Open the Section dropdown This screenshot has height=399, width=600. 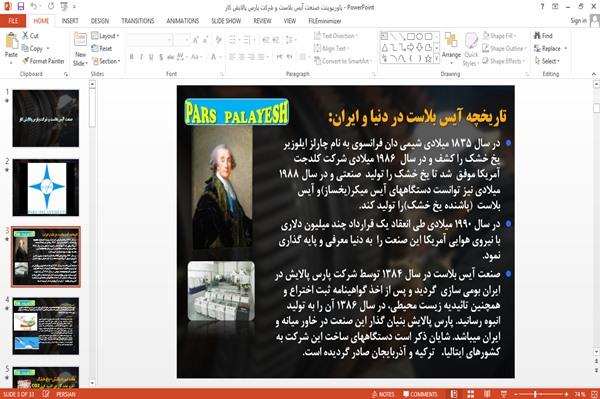[106, 61]
